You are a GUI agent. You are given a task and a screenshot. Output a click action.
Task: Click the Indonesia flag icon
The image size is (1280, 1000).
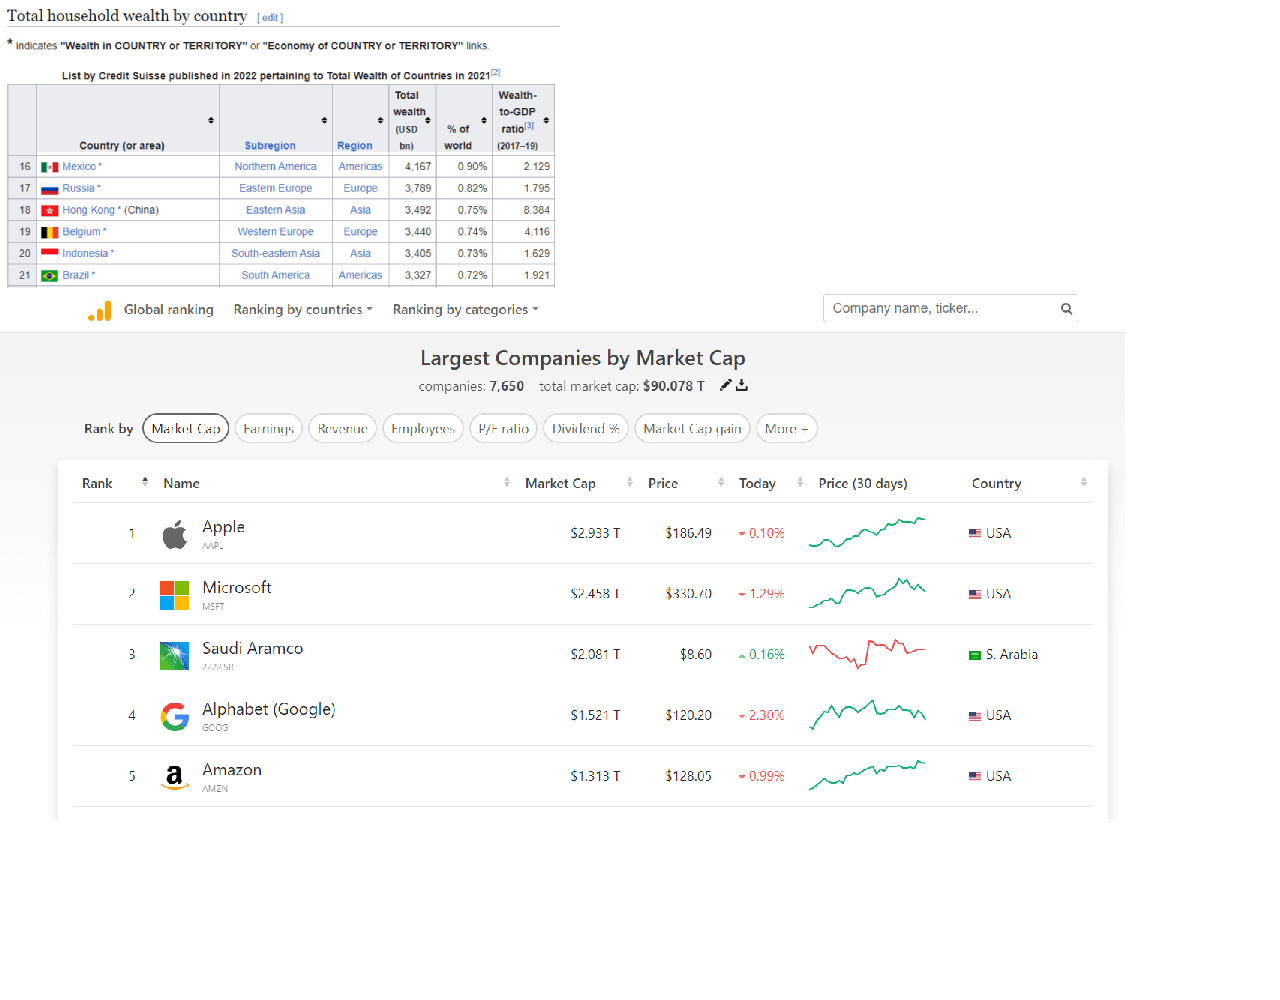49,254
